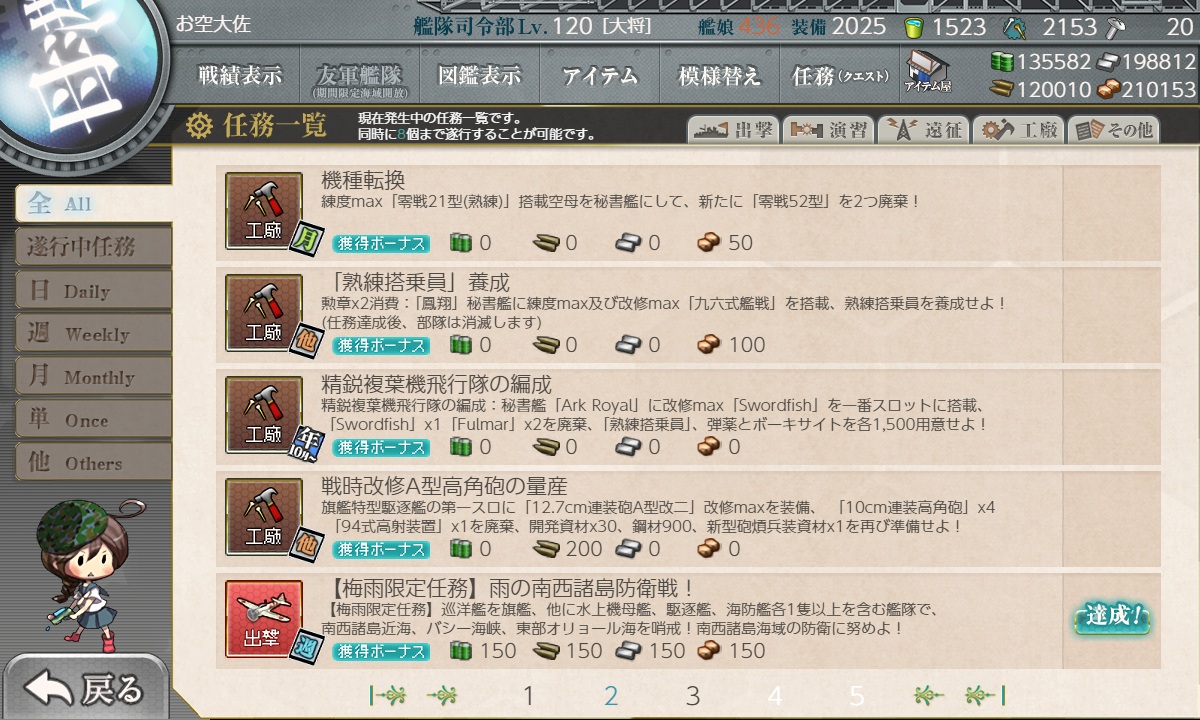This screenshot has width=1200, height=720.
Task: Show Daily quests in sidebar
Action: pos(93,291)
